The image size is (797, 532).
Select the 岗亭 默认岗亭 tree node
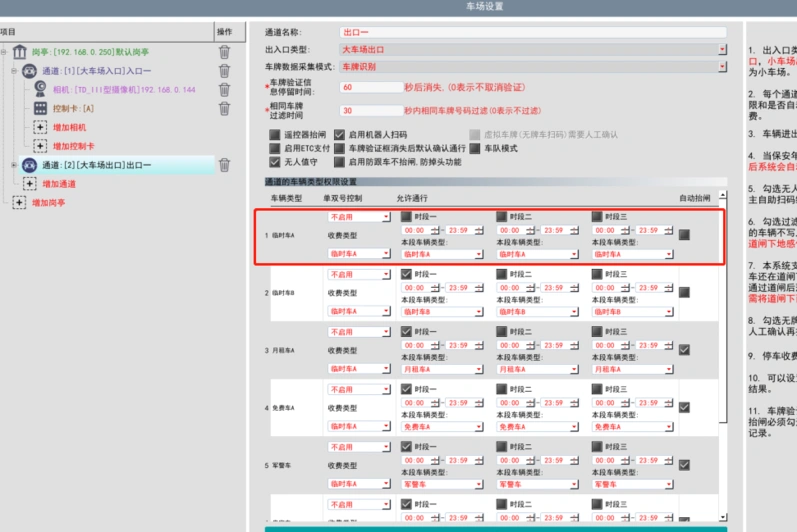coord(90,52)
